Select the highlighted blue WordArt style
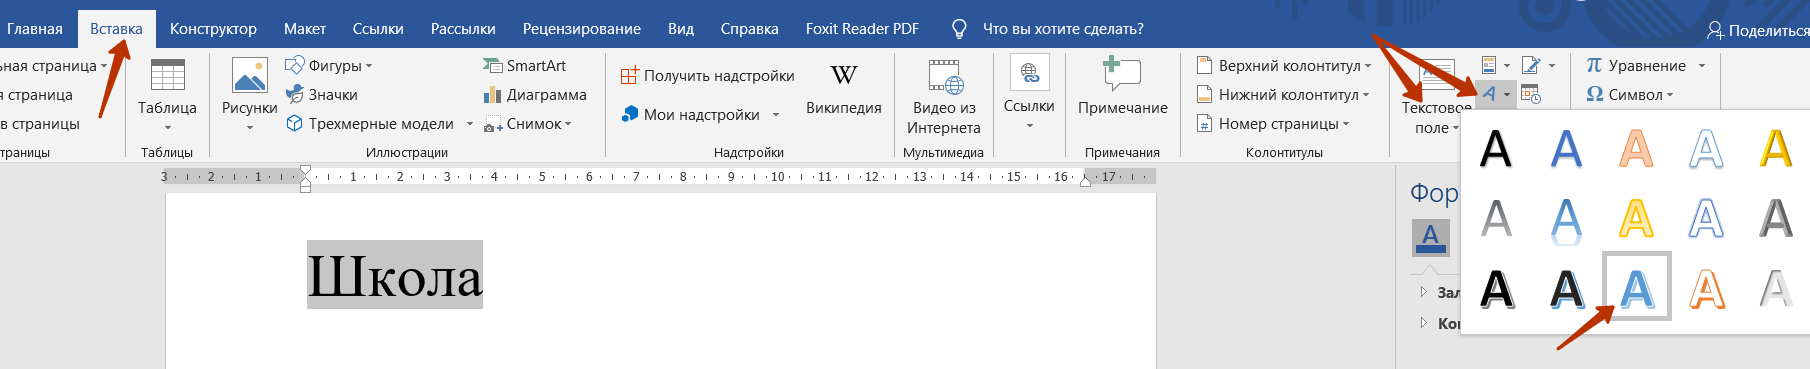 1636,287
